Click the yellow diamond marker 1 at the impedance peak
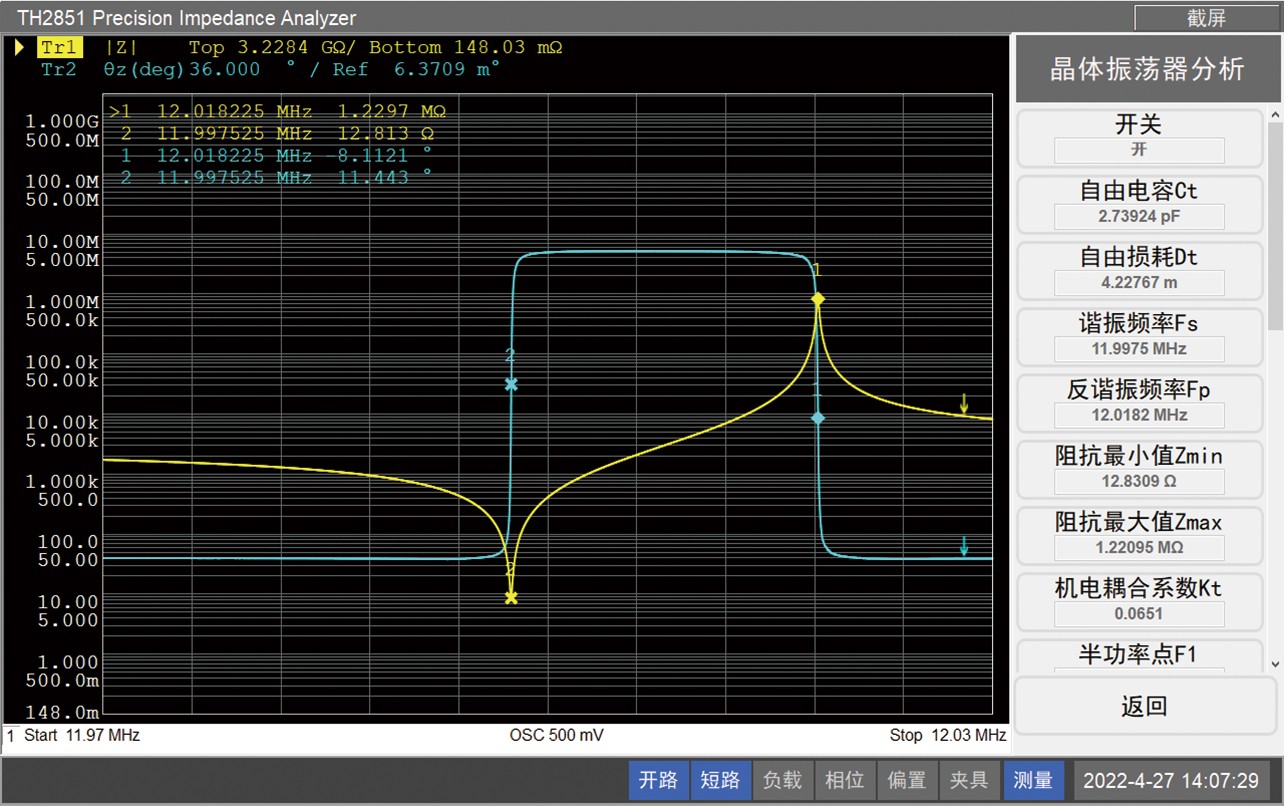 click(x=817, y=299)
